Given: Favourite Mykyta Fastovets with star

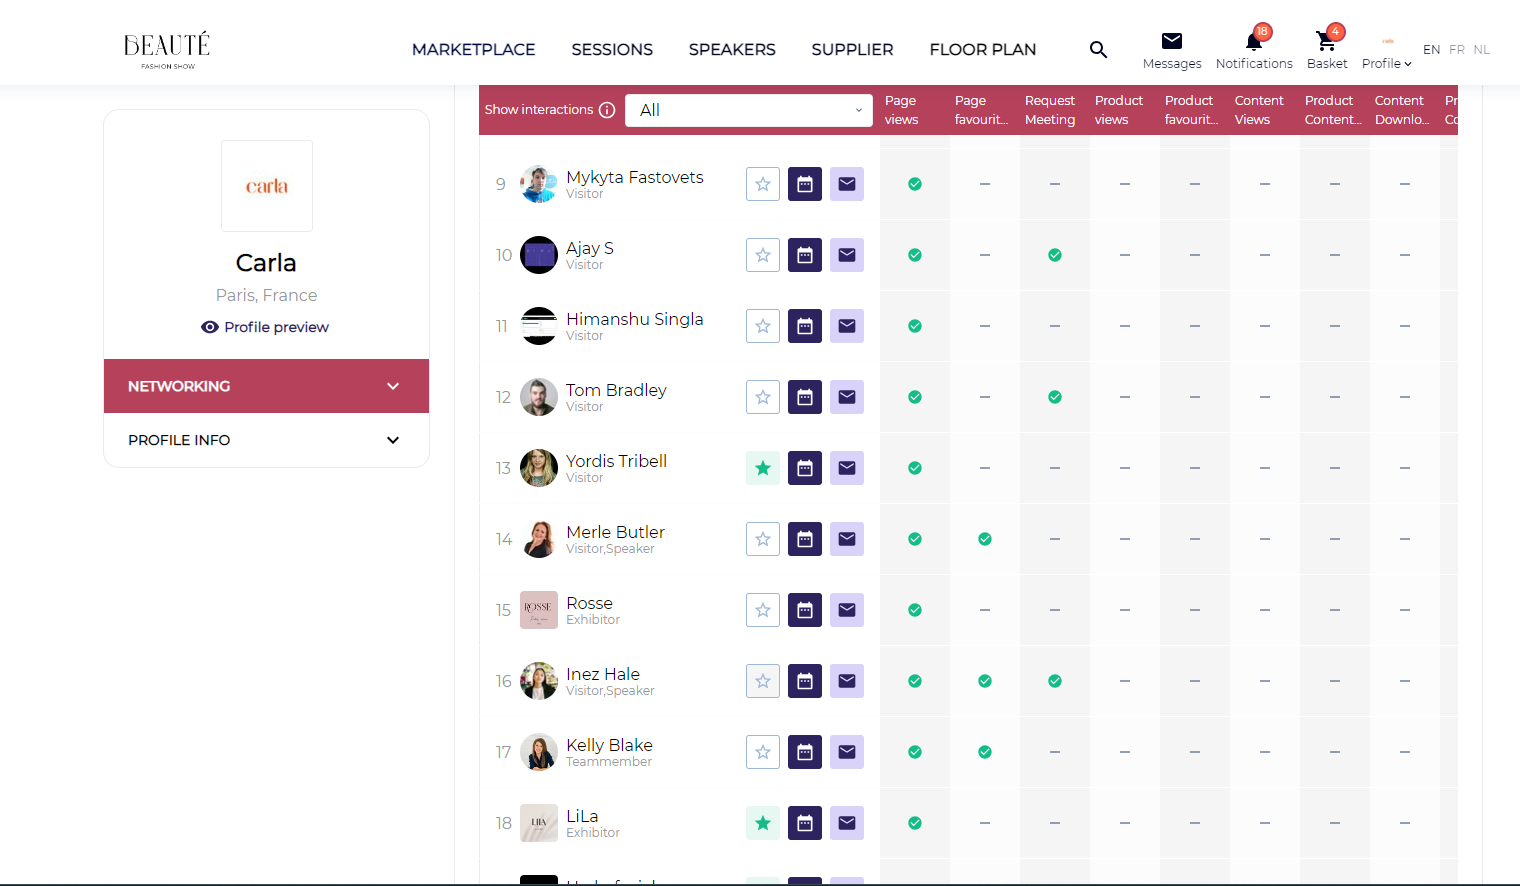Looking at the screenshot, I should [x=763, y=184].
